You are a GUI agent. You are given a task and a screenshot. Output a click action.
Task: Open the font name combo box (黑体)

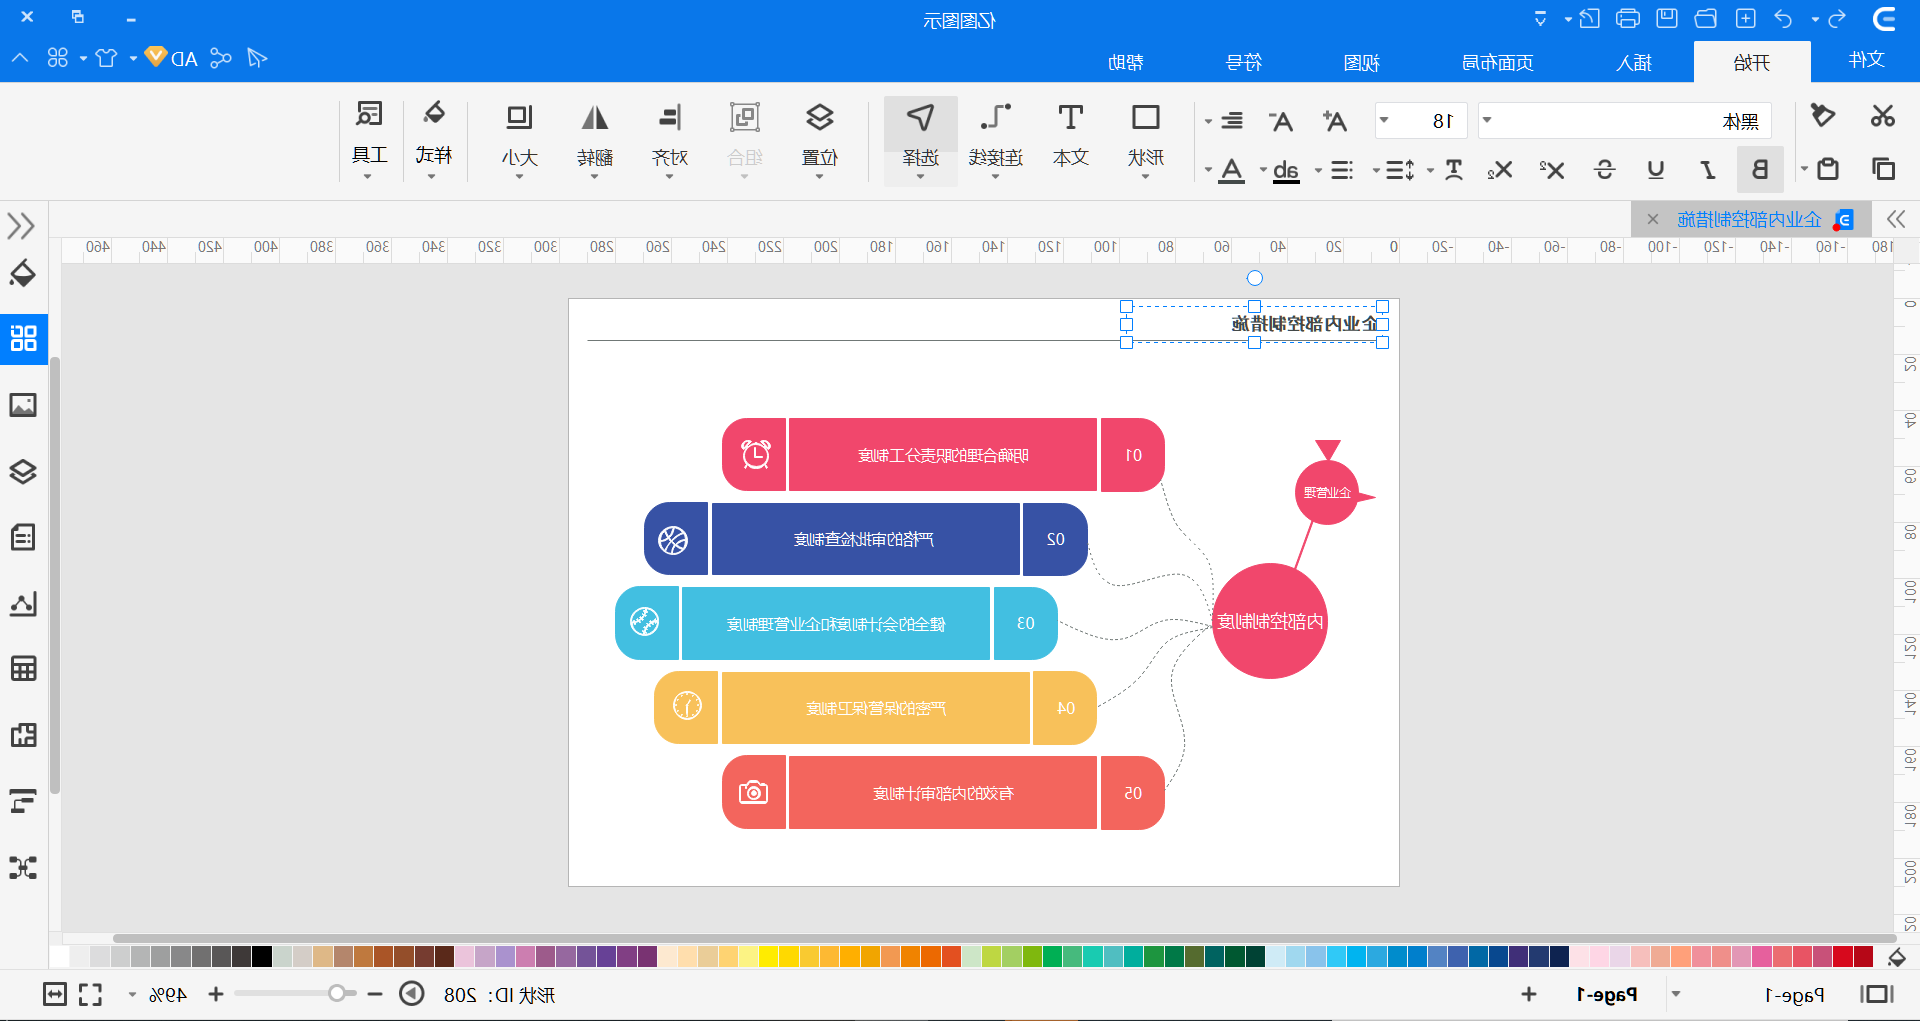(1625, 121)
